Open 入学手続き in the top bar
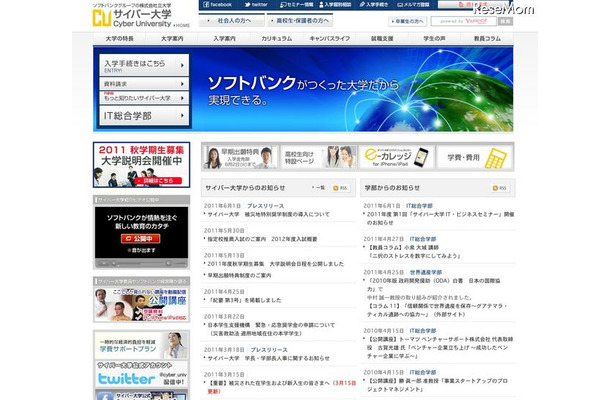 pyautogui.click(x=374, y=5)
